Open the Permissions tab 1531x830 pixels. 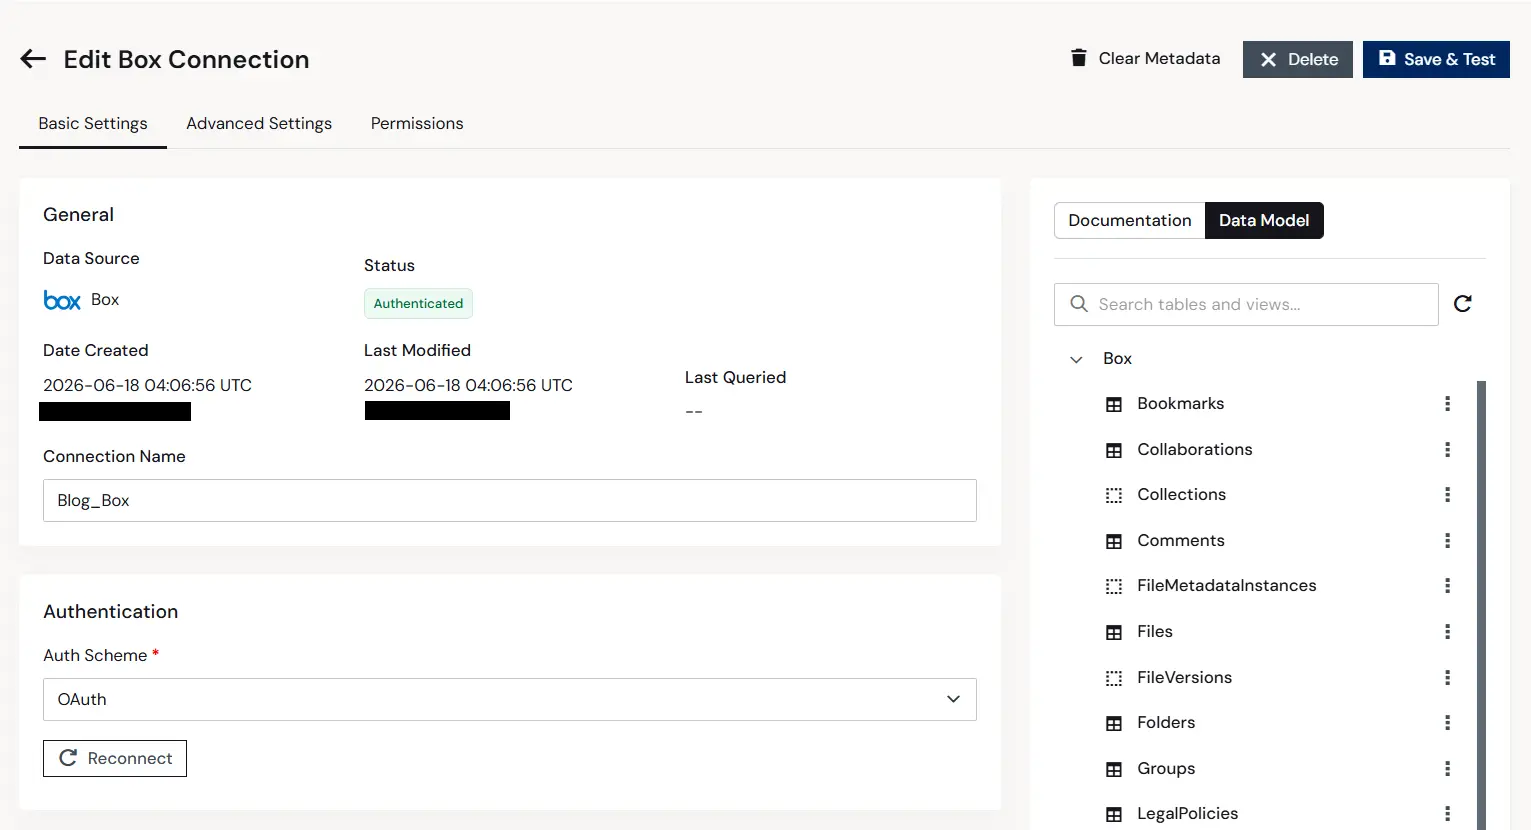pos(417,124)
